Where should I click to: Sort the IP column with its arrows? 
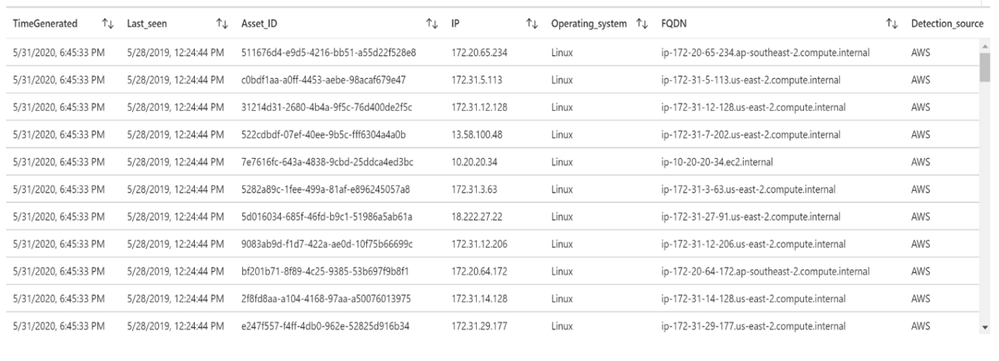coord(531,24)
